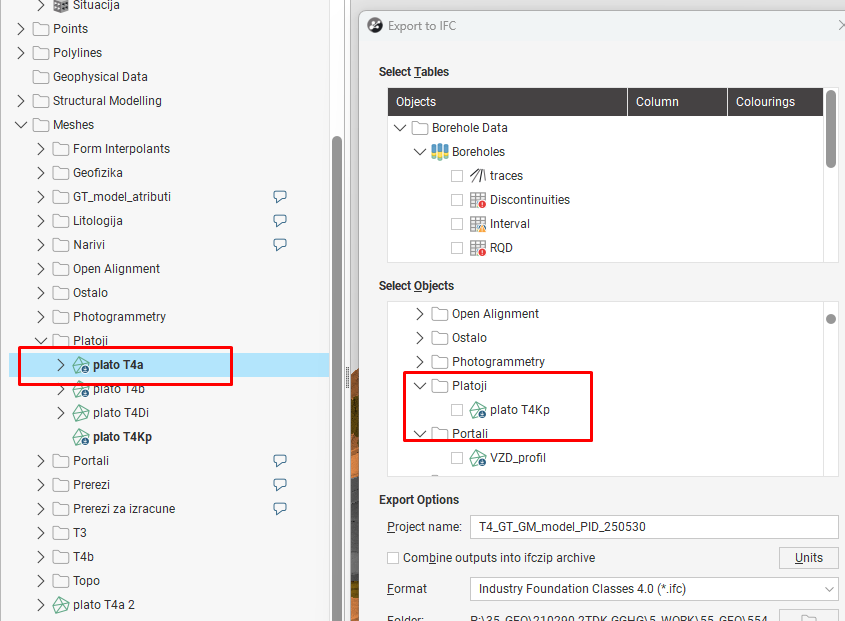Click the project tree vertical scrollbar
845x621 pixels.
pos(337,377)
